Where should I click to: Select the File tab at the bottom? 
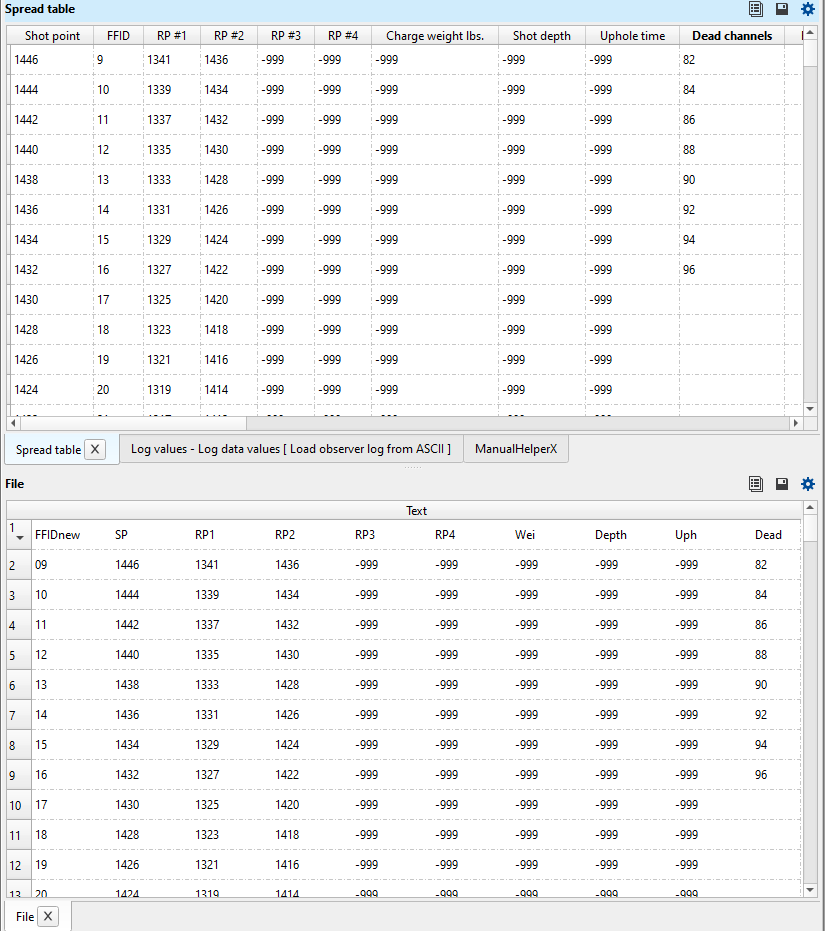(x=22, y=916)
